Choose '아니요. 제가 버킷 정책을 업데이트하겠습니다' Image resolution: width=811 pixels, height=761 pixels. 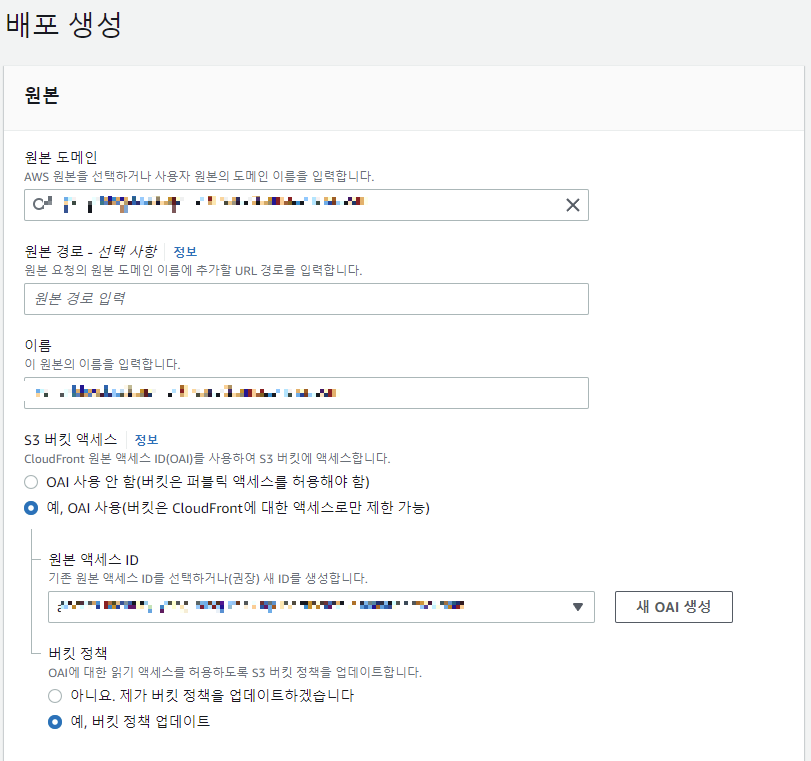[x=55, y=696]
